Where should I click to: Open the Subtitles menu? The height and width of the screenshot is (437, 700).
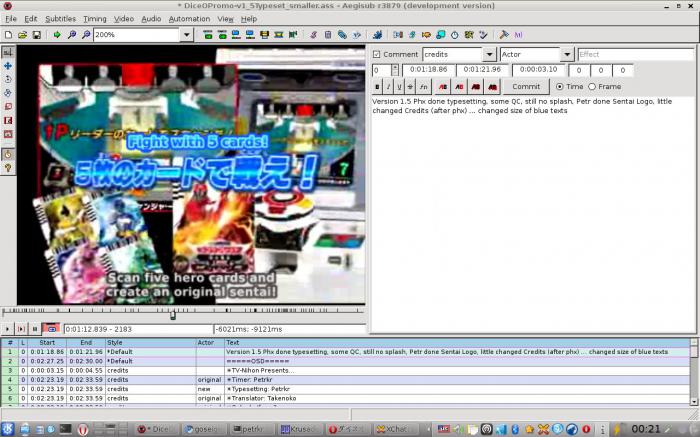pos(60,19)
